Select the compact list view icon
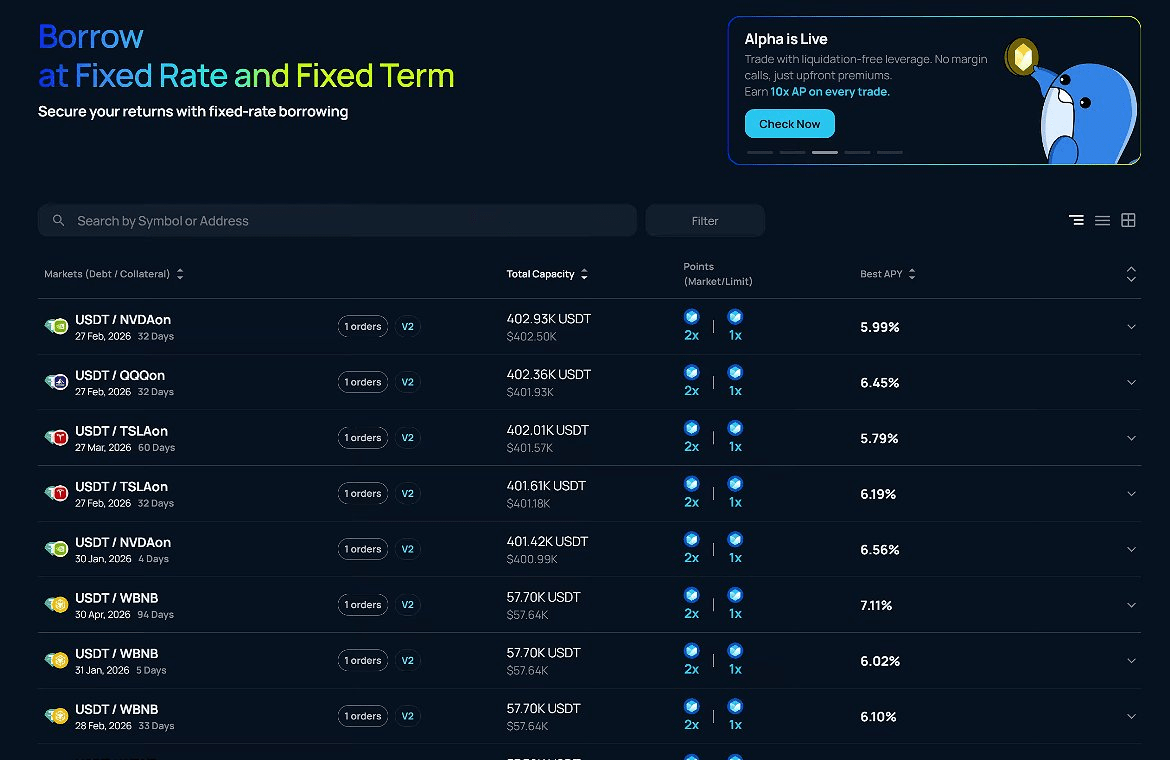Viewport: 1170px width, 760px height. click(1102, 220)
